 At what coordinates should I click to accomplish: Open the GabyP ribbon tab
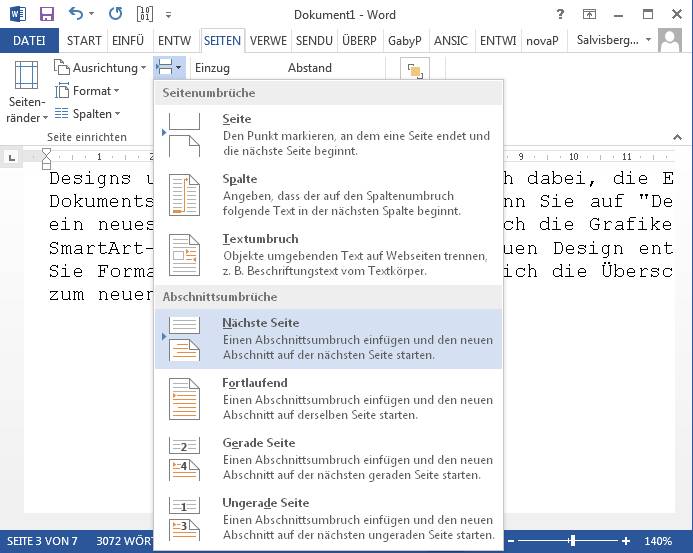click(x=405, y=41)
